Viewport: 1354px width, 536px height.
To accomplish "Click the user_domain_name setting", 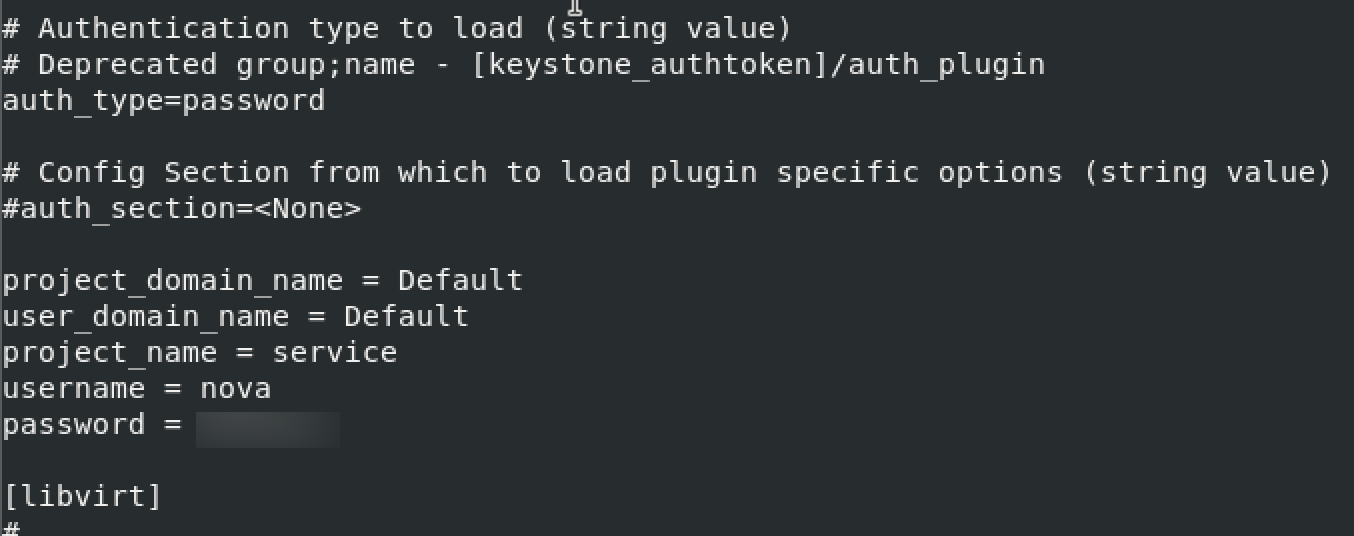I will coord(236,317).
